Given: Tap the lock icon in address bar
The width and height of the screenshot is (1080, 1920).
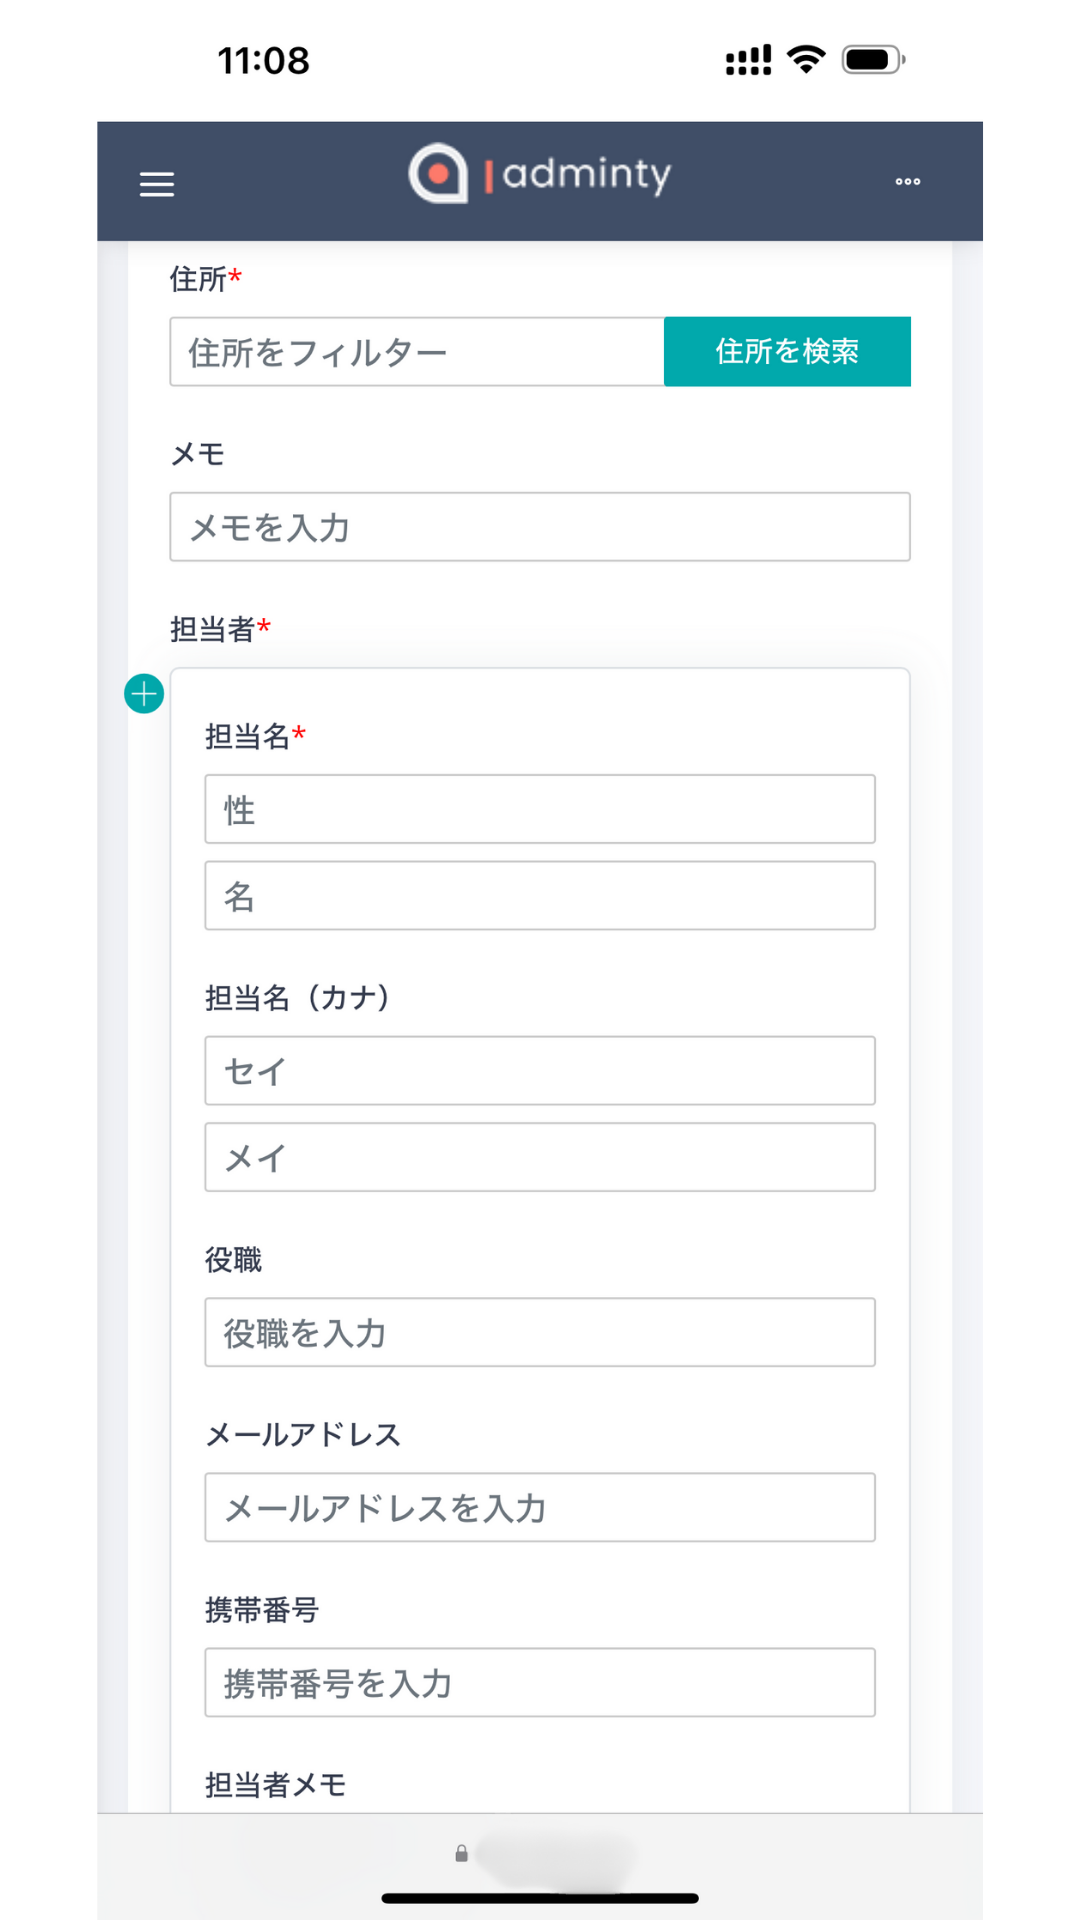Looking at the screenshot, I should point(461,1854).
